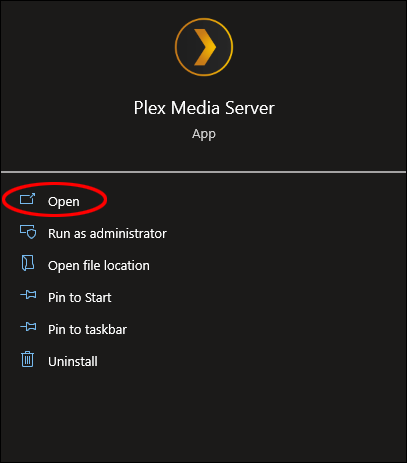Click the word 'administrator' in the list
Viewport: 407px width, 463px height.
(x=128, y=234)
